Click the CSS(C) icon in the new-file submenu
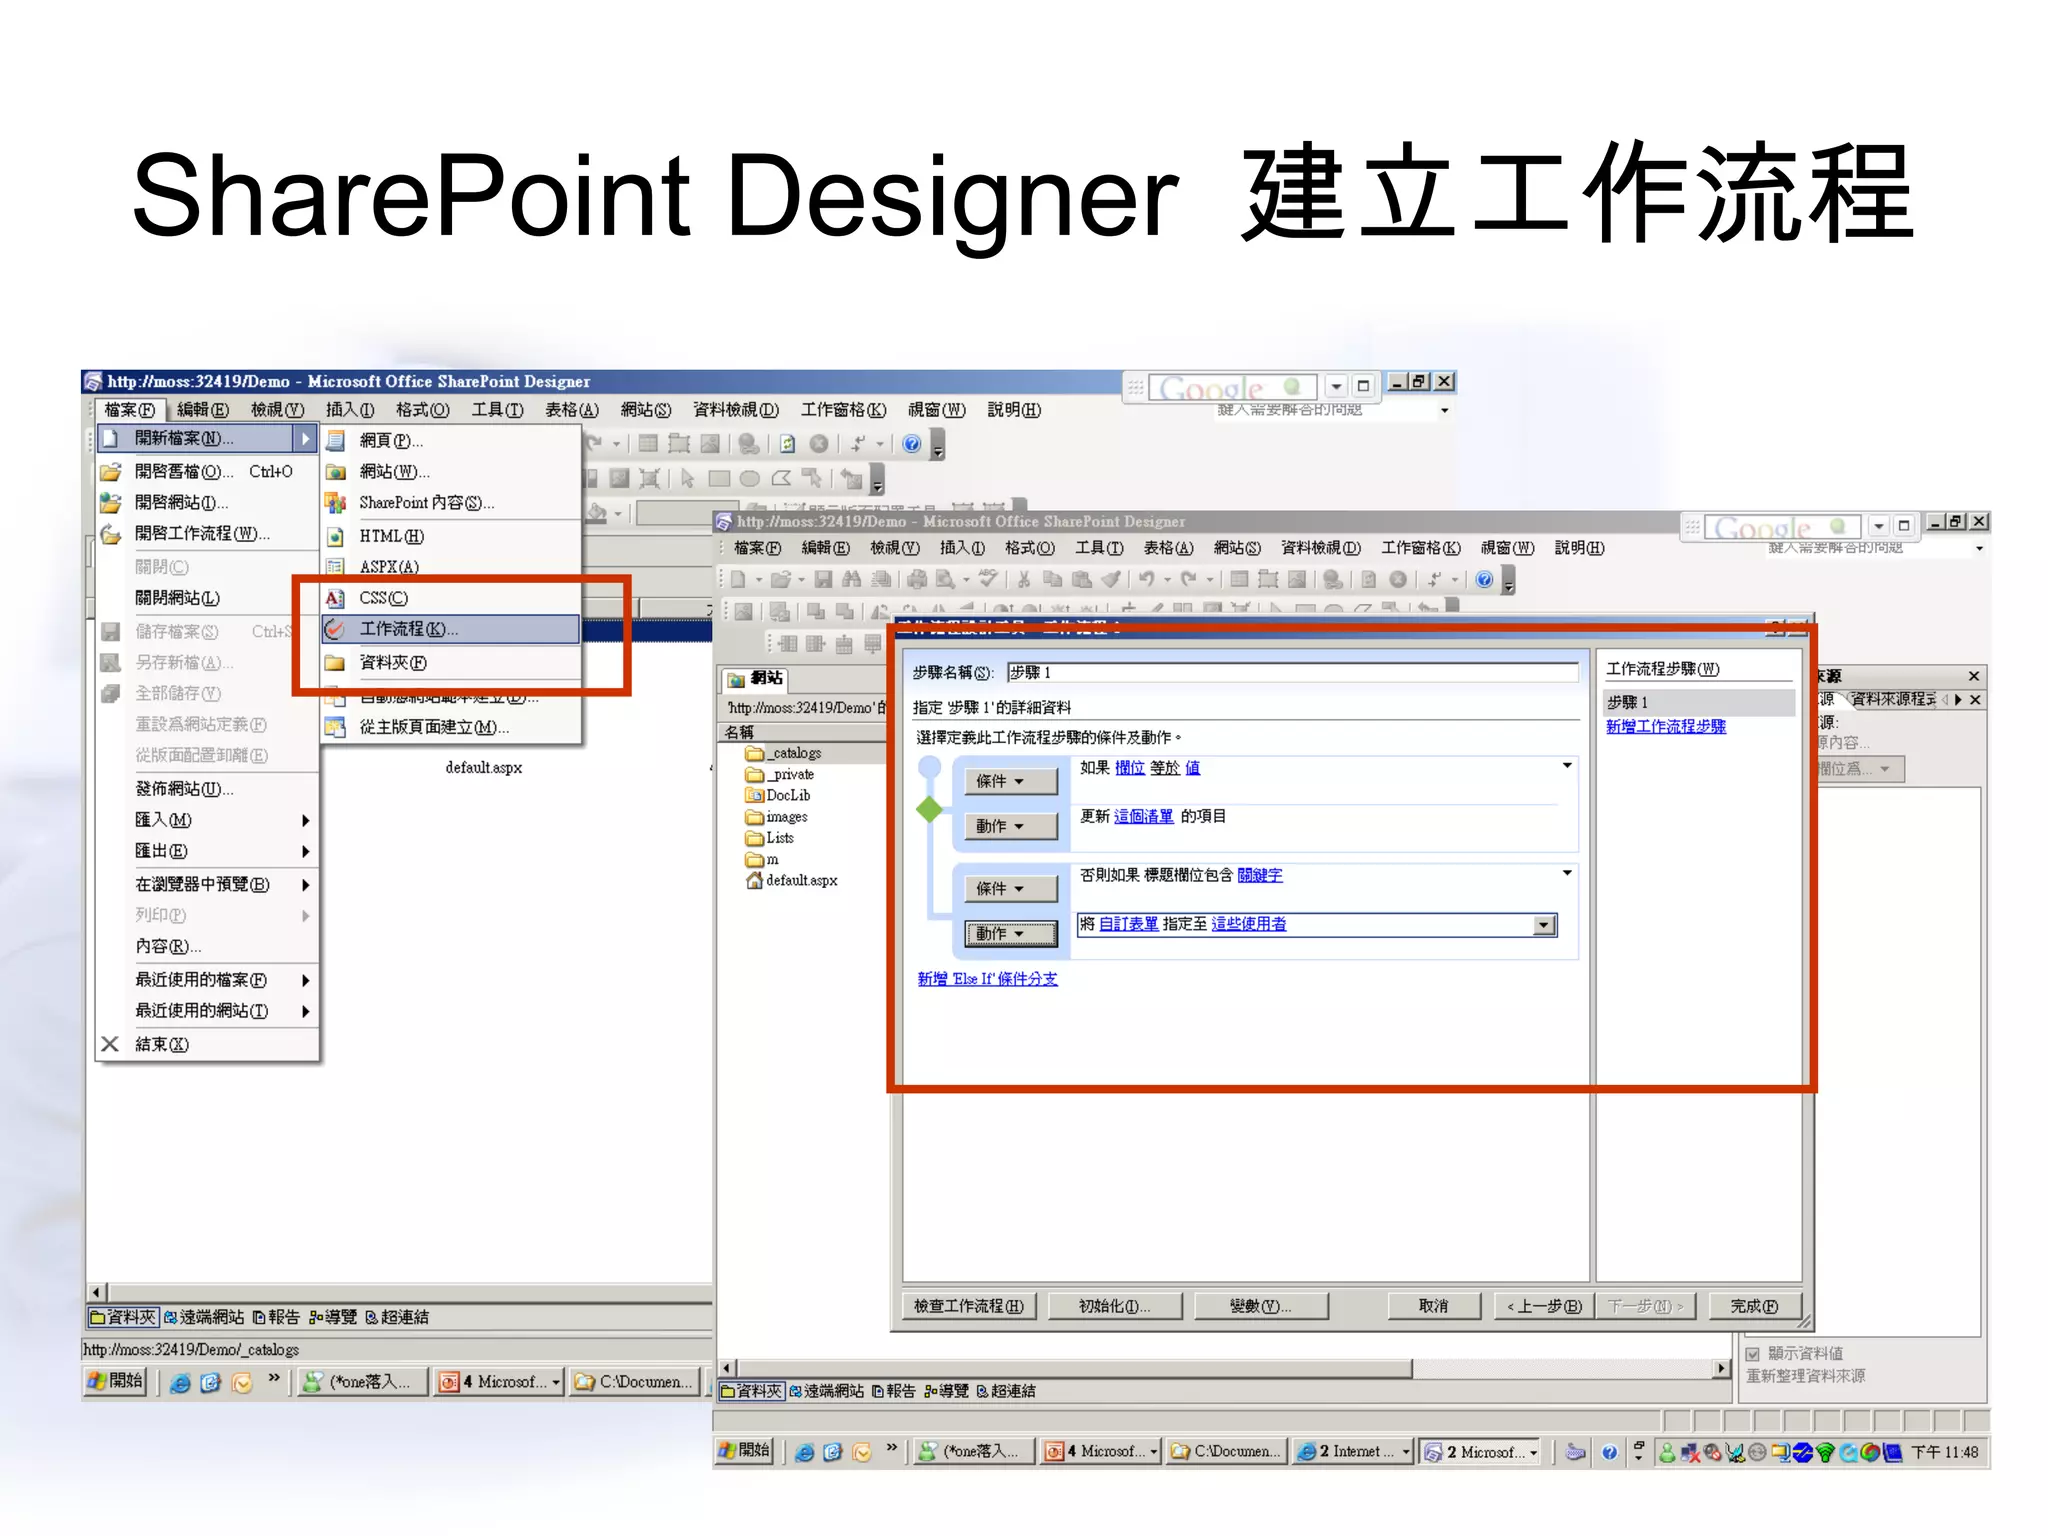The width and height of the screenshot is (2048, 1536). 335,598
